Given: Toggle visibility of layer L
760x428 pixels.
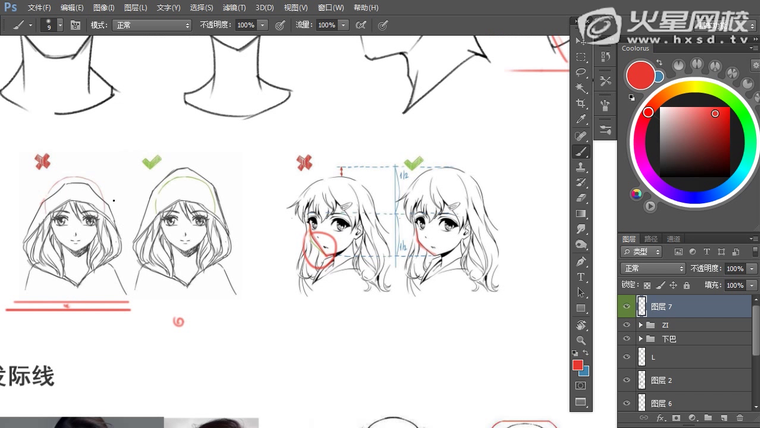Looking at the screenshot, I should [x=627, y=356].
